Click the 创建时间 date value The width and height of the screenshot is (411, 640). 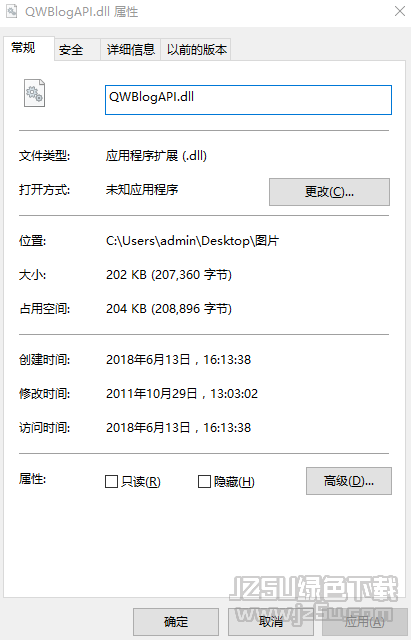click(178, 360)
